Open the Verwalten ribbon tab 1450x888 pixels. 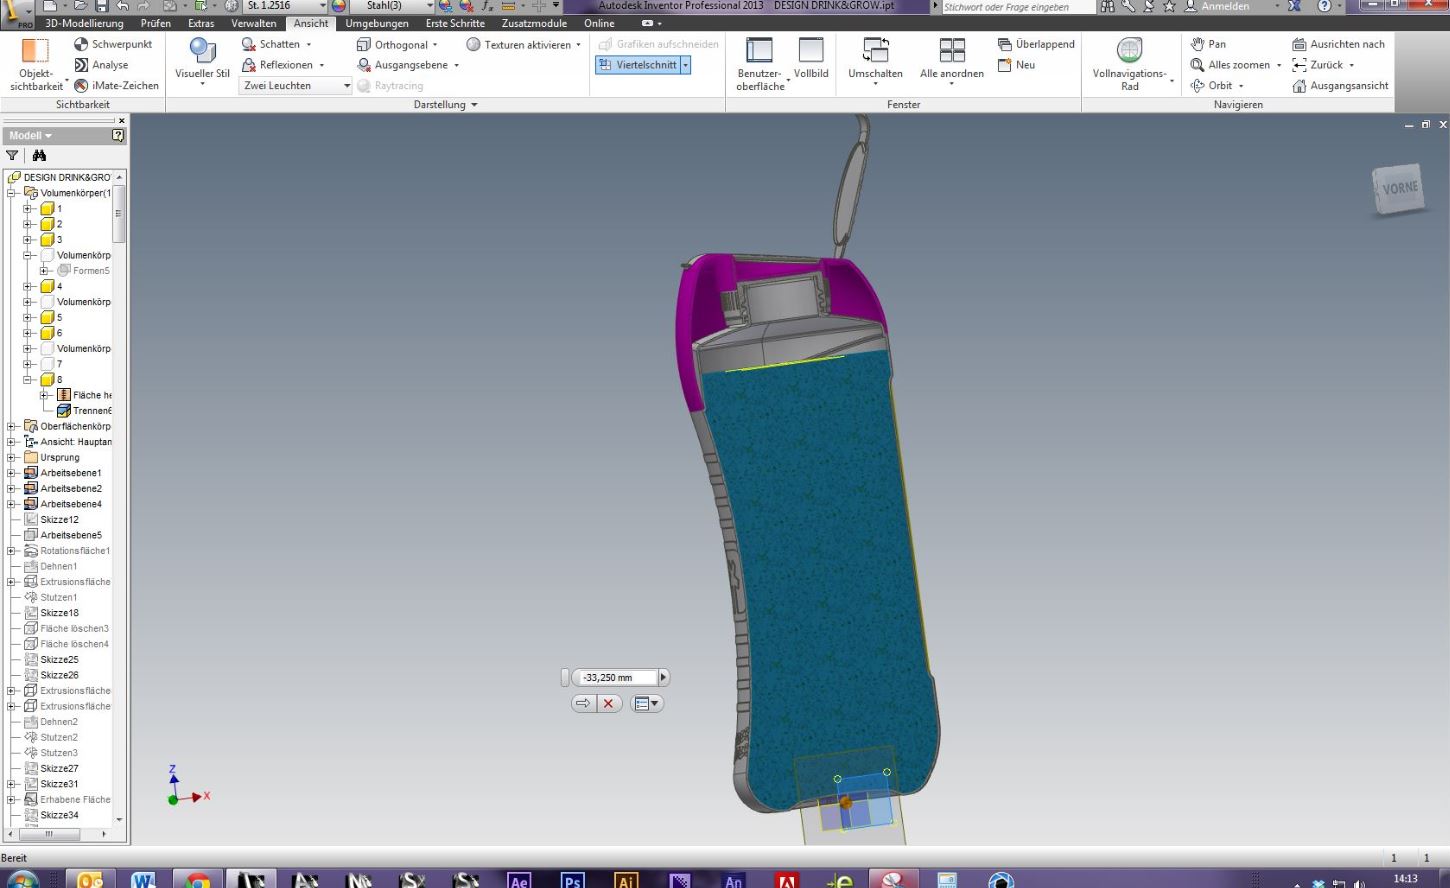pos(253,23)
